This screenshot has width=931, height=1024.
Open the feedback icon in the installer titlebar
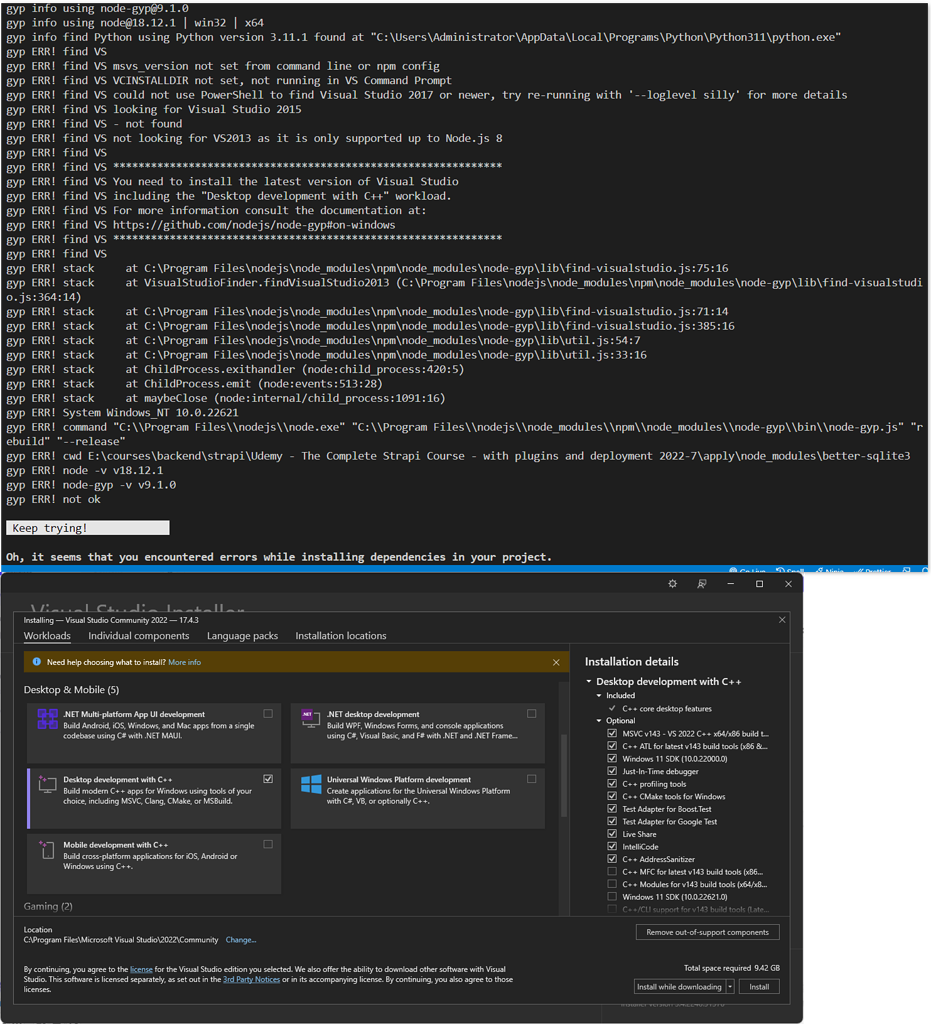pyautogui.click(x=702, y=583)
